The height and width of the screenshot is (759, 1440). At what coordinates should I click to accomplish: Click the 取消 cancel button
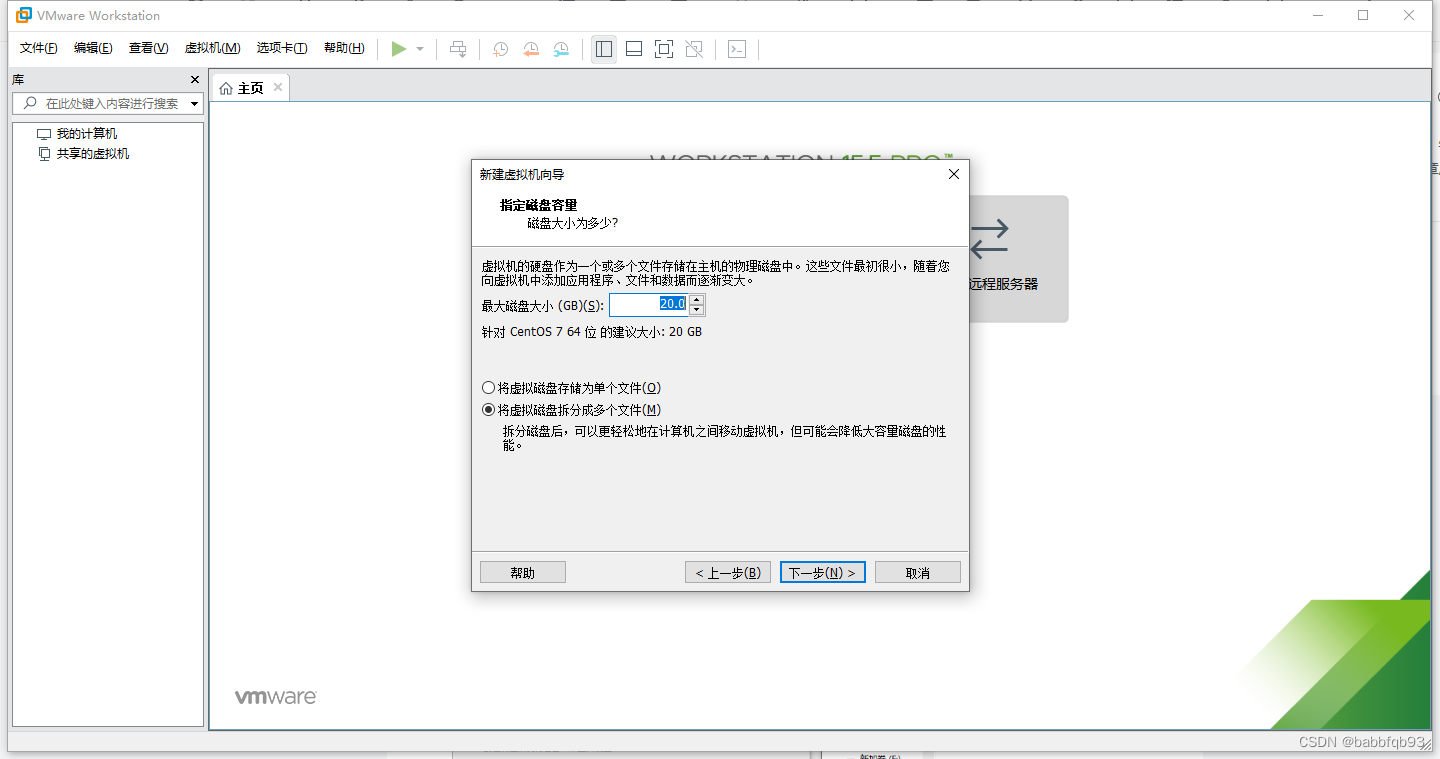tap(918, 572)
